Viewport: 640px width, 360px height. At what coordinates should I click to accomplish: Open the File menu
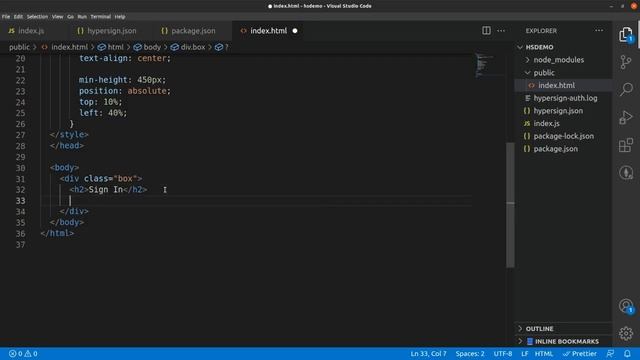click(x=6, y=17)
